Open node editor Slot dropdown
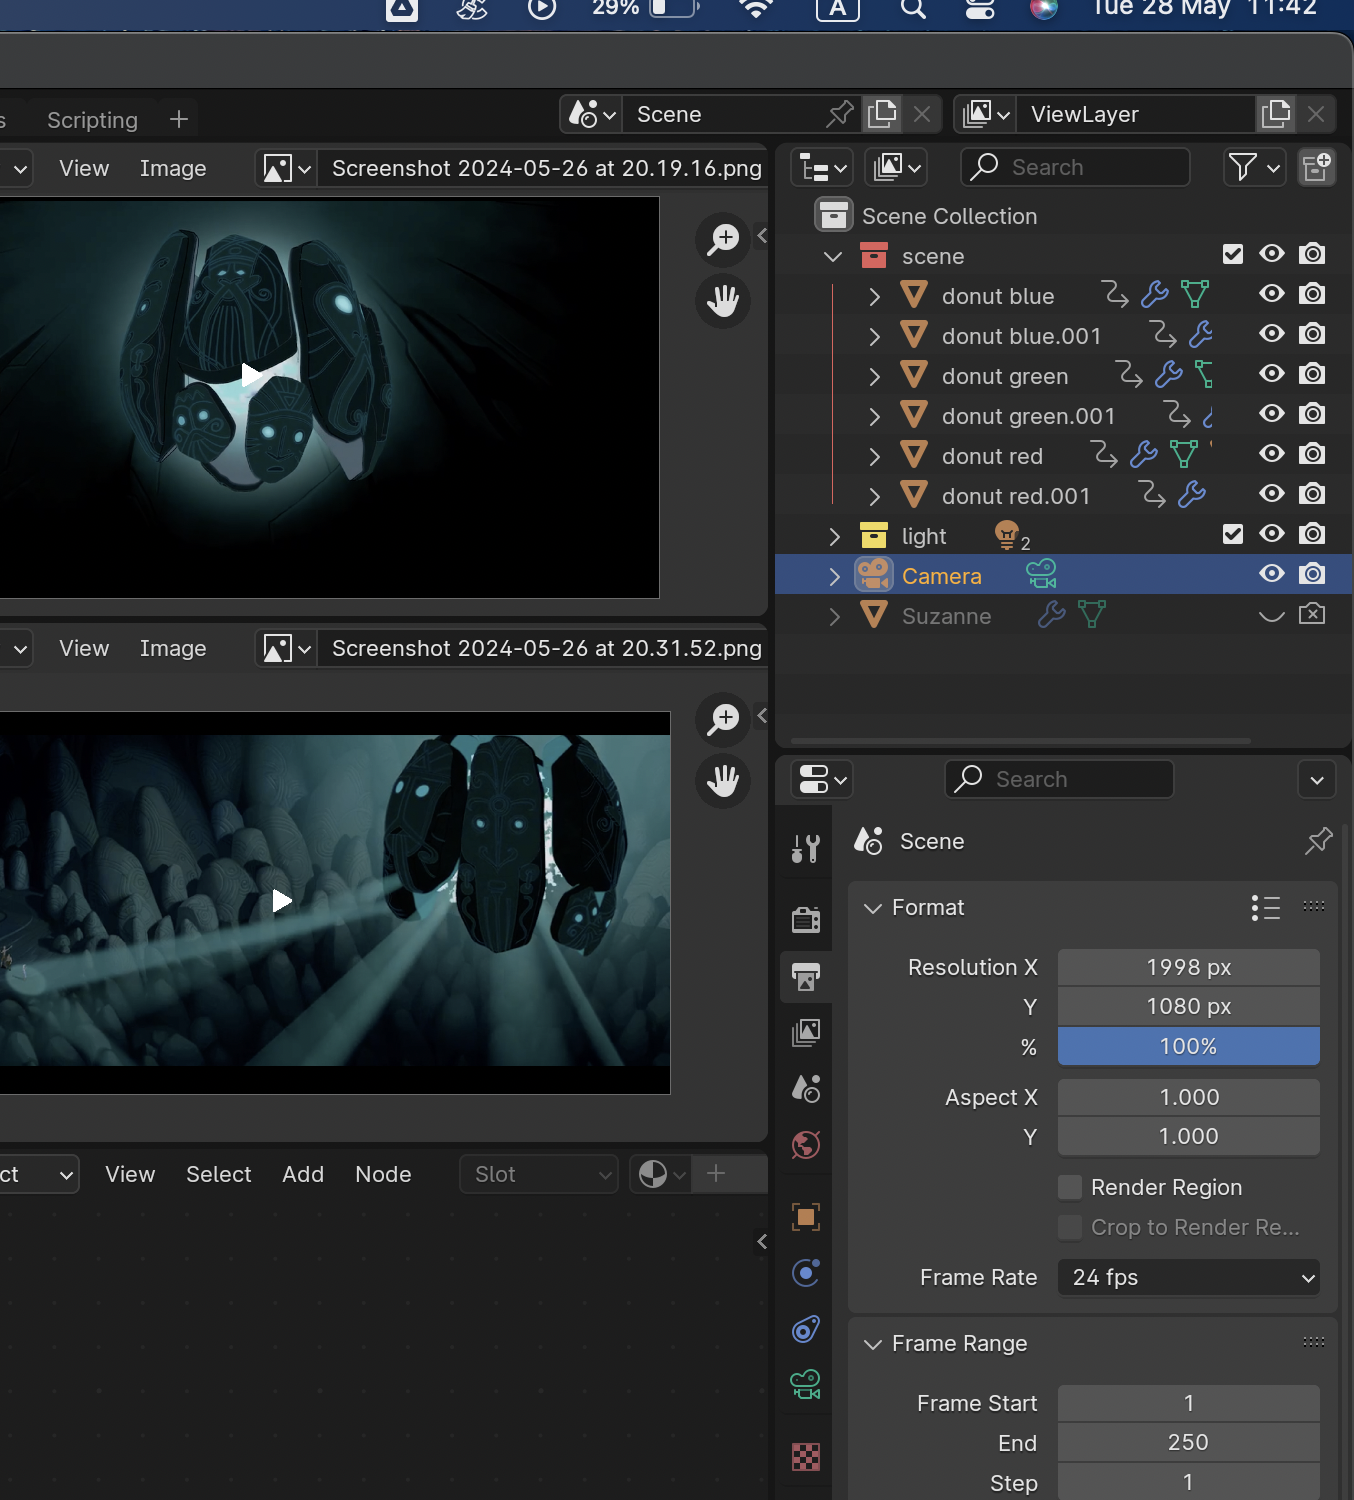Image resolution: width=1354 pixels, height=1500 pixels. pos(539,1174)
